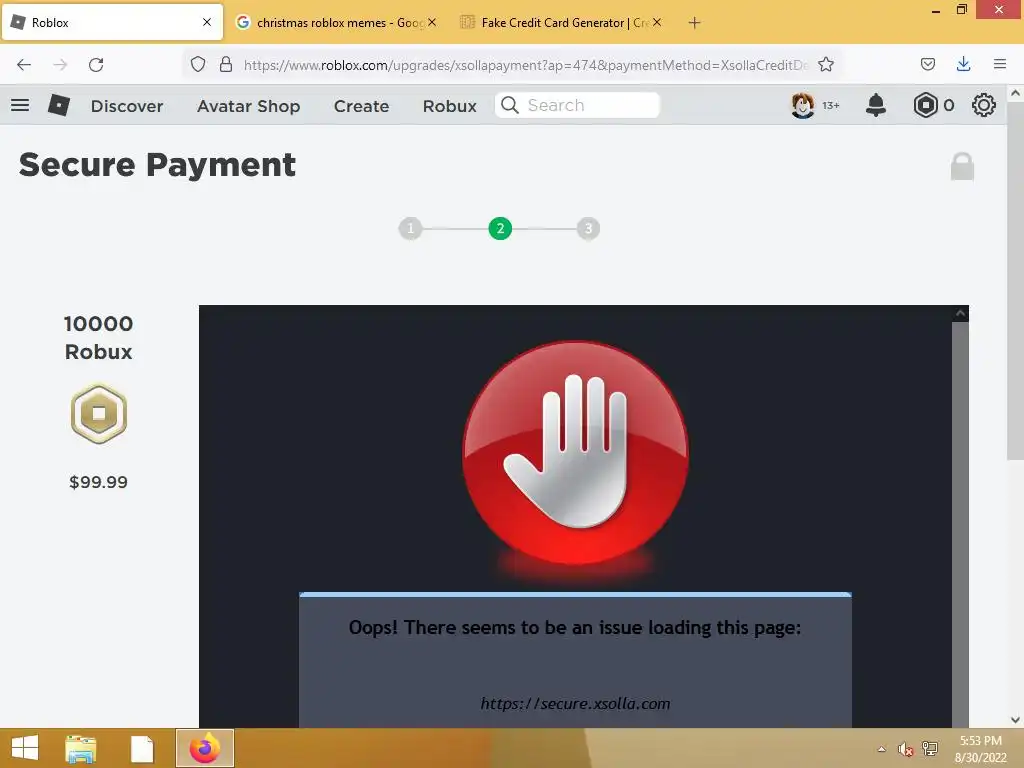Click the network tray icon
Screen dimensions: 1024x768
click(x=930, y=749)
